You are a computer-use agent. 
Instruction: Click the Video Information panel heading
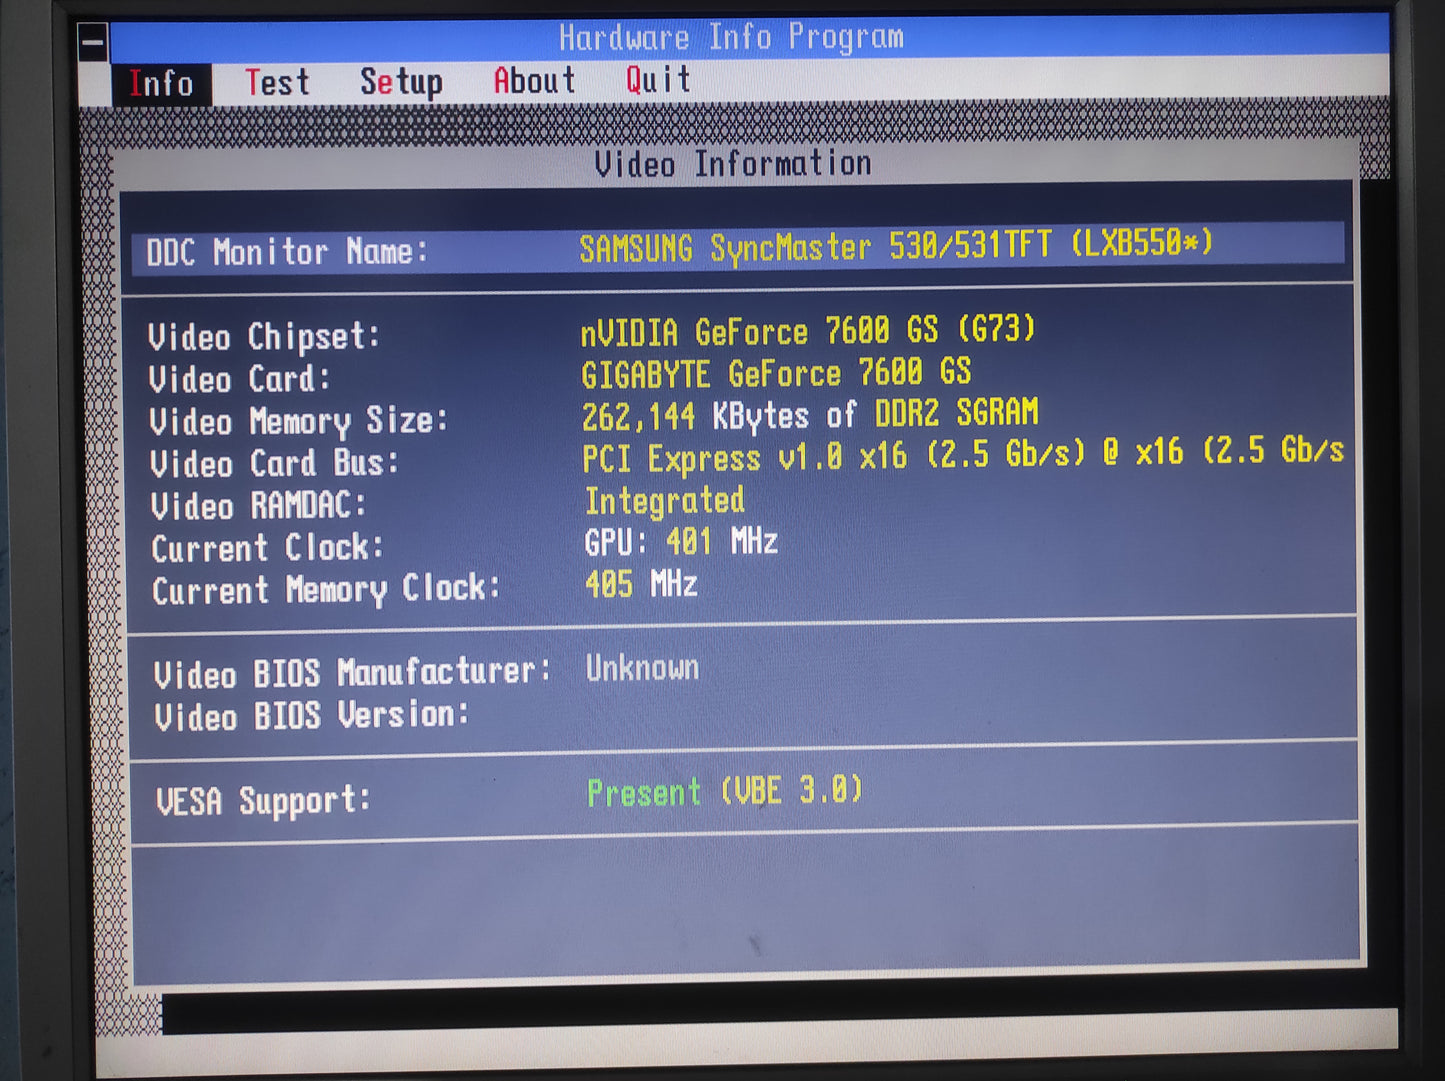pos(732,164)
